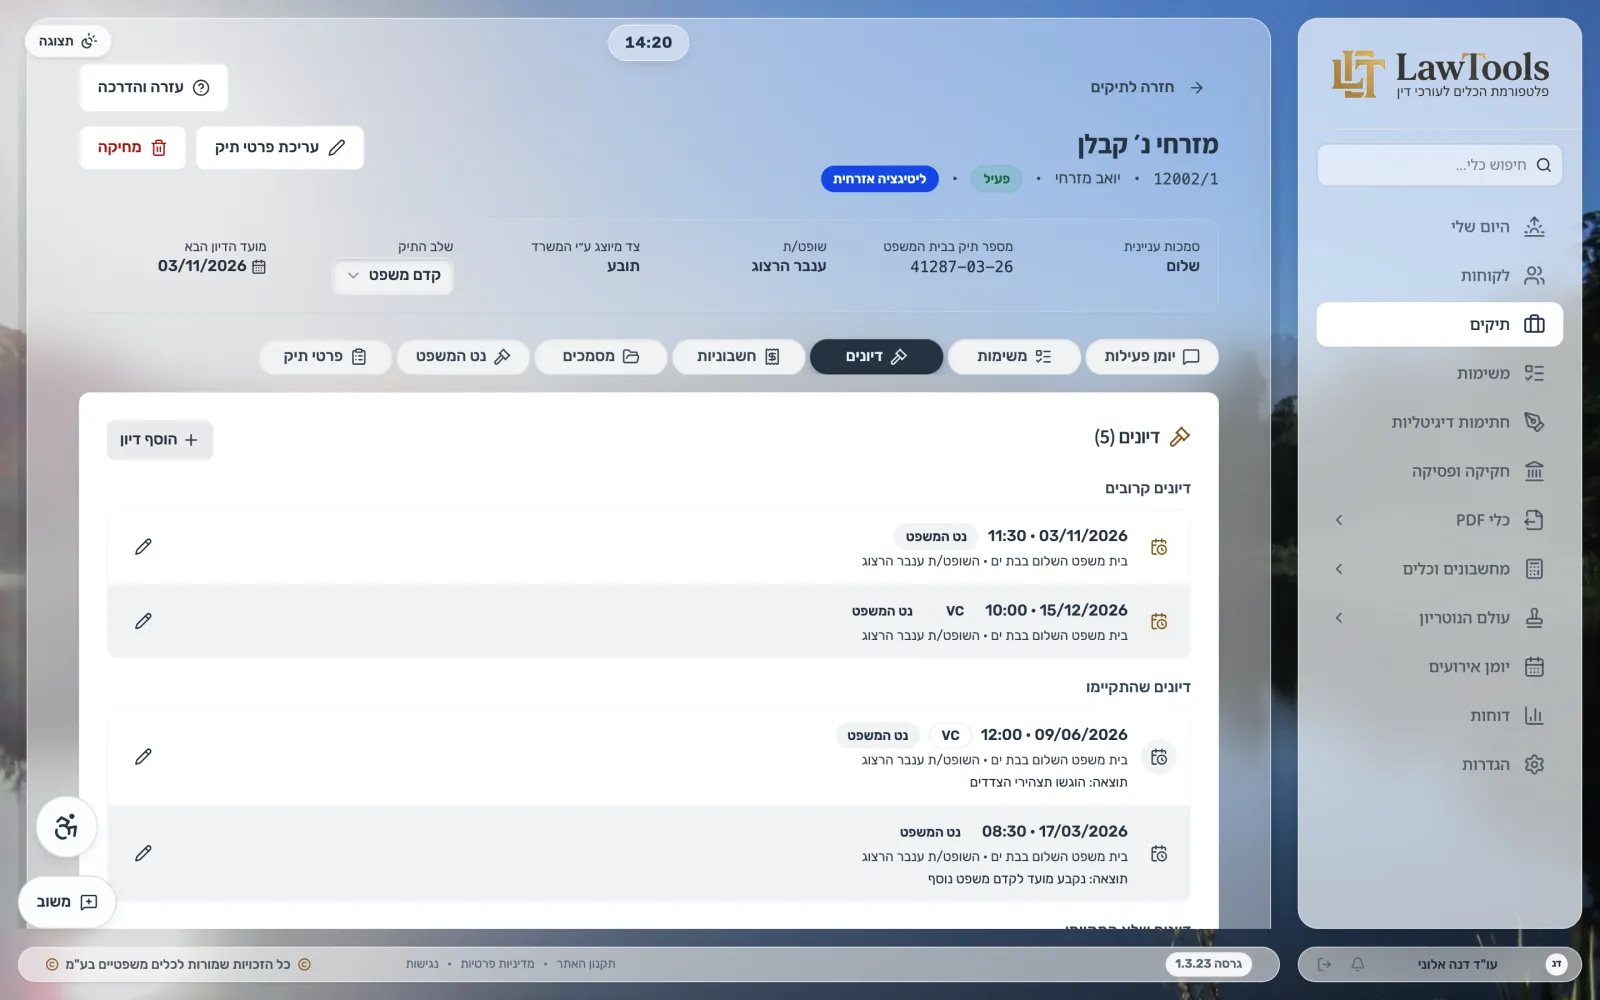Screen dimensions: 1600x1000
Task: Expand the 'כלי PDF' submenu chevron
Action: click(x=1339, y=520)
